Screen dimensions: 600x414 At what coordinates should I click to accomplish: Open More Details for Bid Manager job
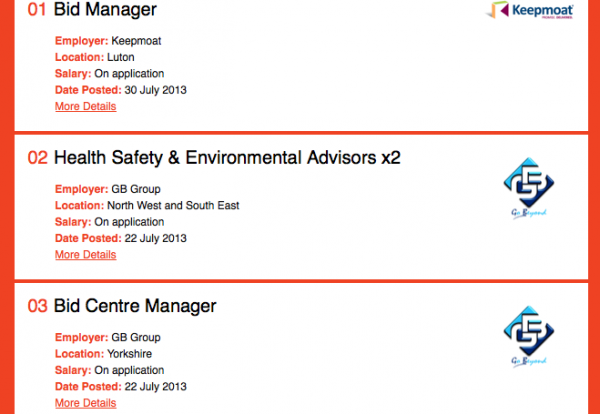tap(85, 106)
